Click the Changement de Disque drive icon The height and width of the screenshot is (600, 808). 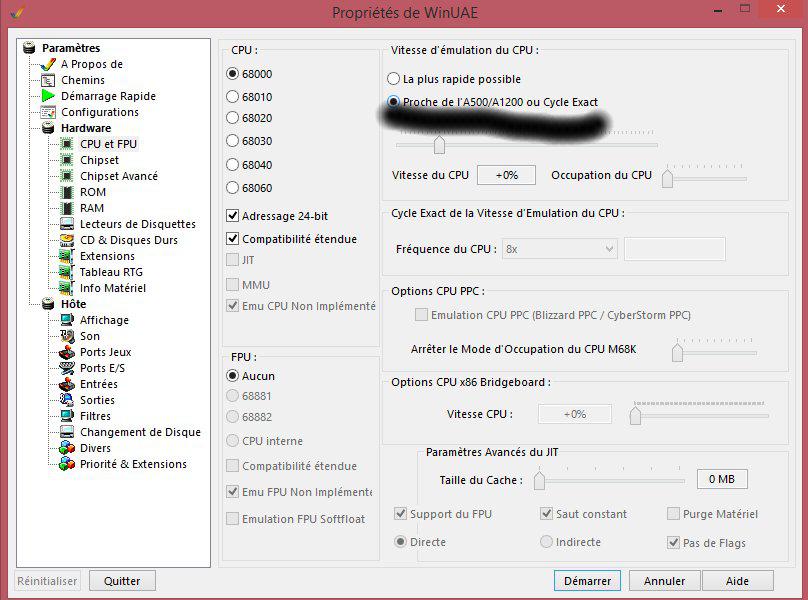coord(67,431)
